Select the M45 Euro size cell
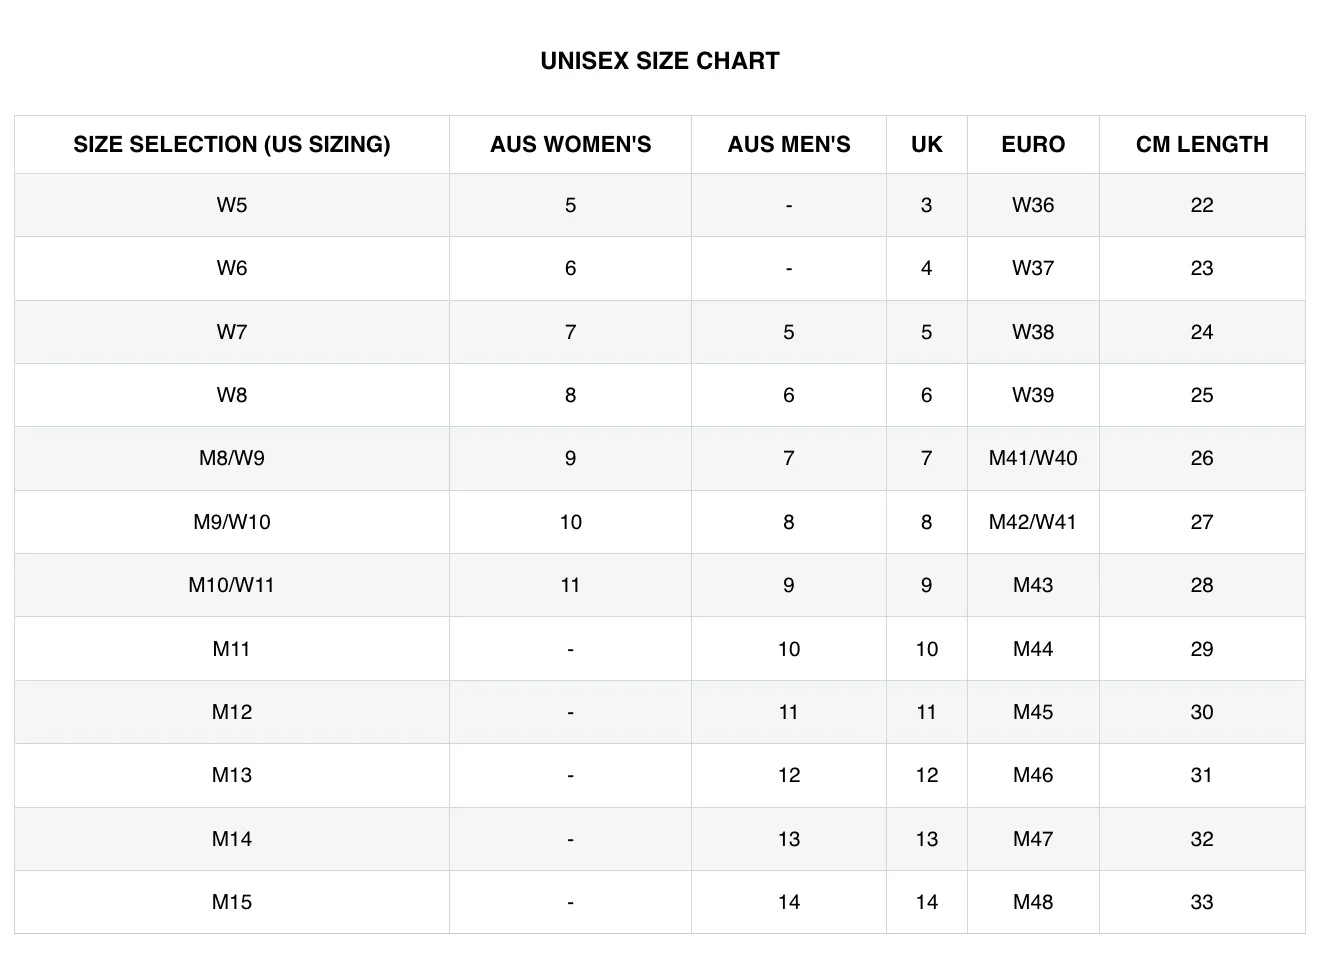Screen dimensions: 1328x962 click(1033, 712)
